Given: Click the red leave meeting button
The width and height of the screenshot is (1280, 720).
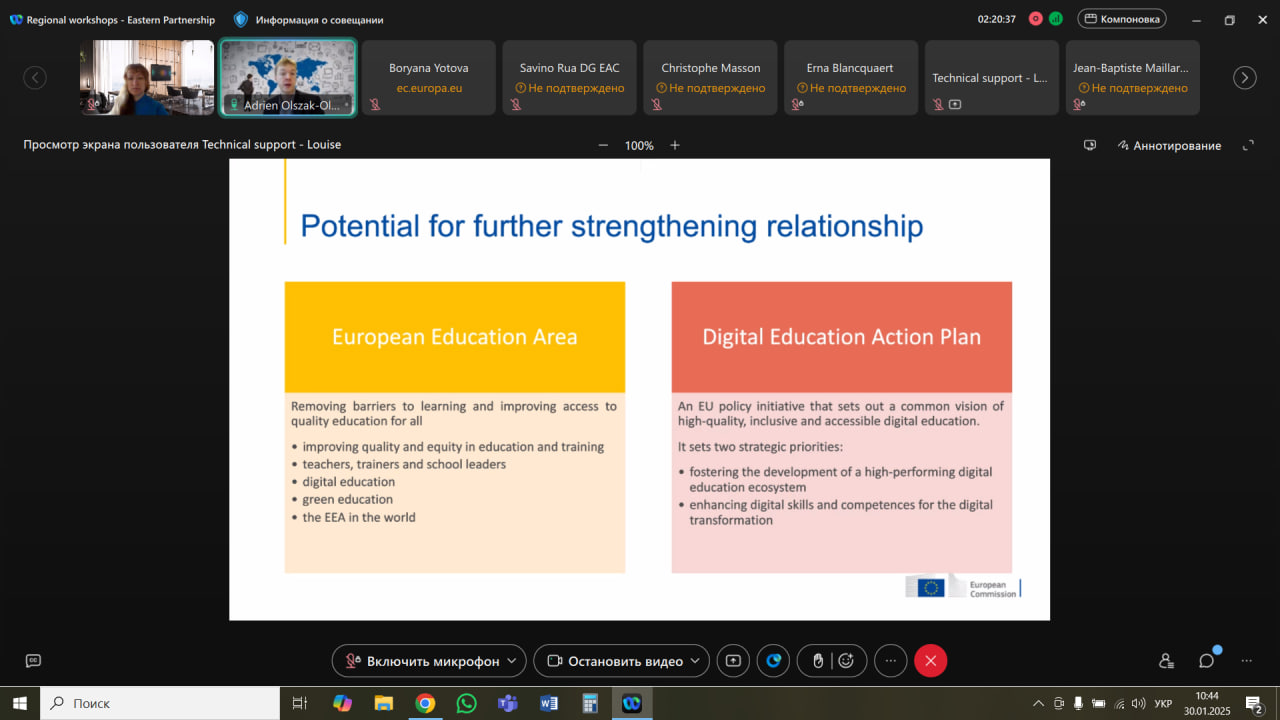Looking at the screenshot, I should coord(930,661).
